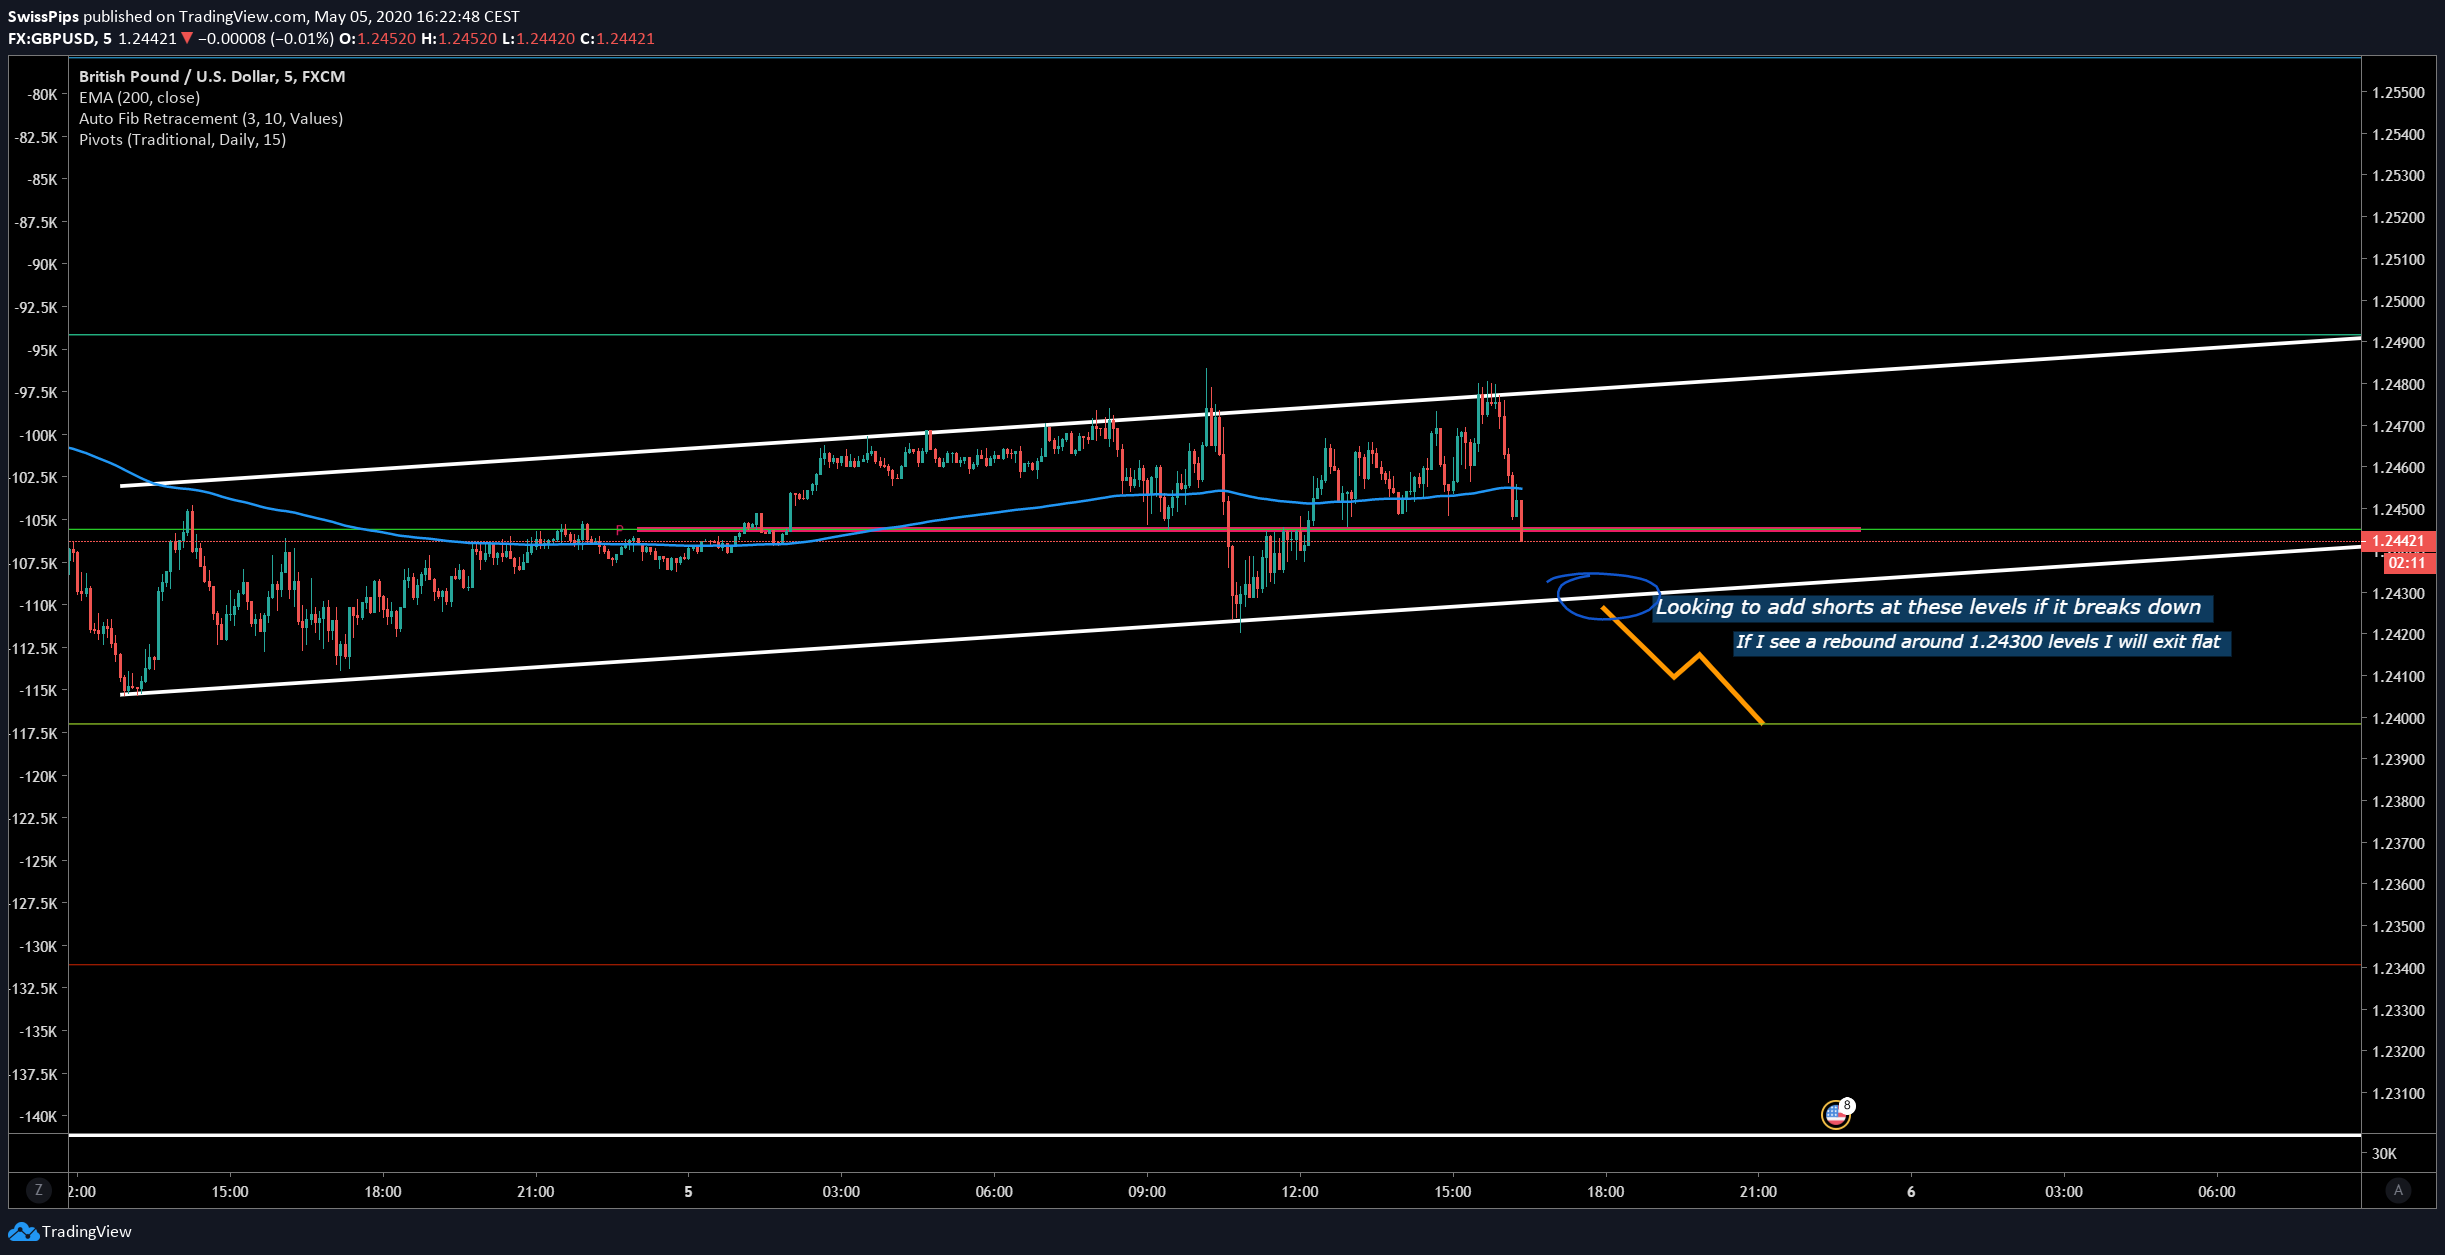Click the -140K left axis label
2445x1255 pixels.
click(x=38, y=1116)
